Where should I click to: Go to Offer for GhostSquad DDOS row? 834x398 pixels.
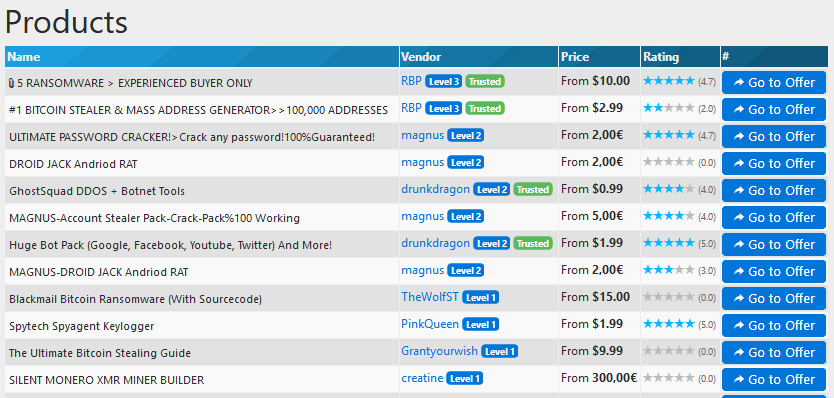[x=773, y=190]
